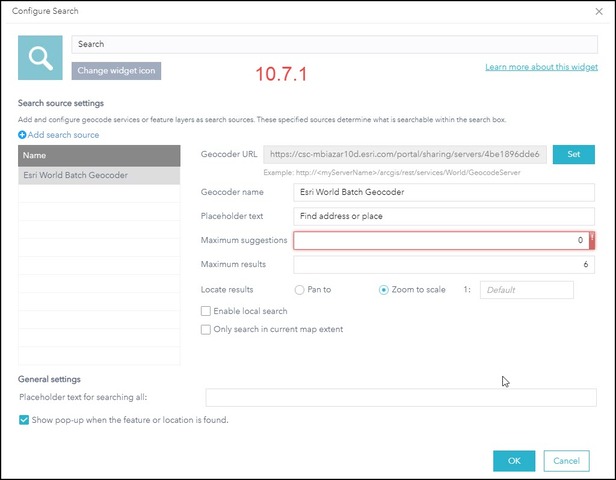Image resolution: width=616 pixels, height=480 pixels.
Task: Click OK to save search configuration
Action: (x=514, y=461)
